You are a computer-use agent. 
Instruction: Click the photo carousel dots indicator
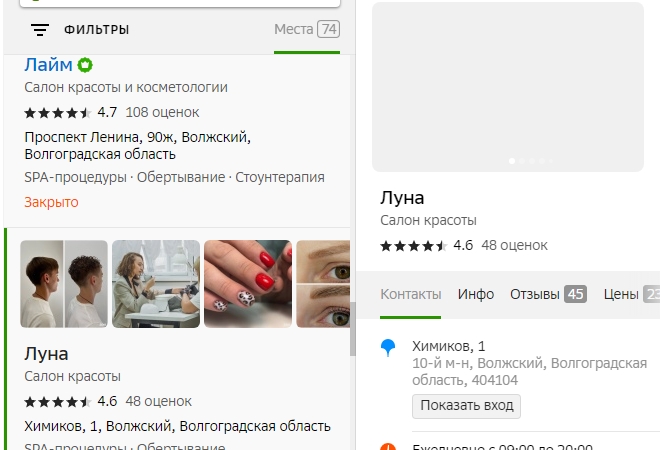(x=529, y=160)
